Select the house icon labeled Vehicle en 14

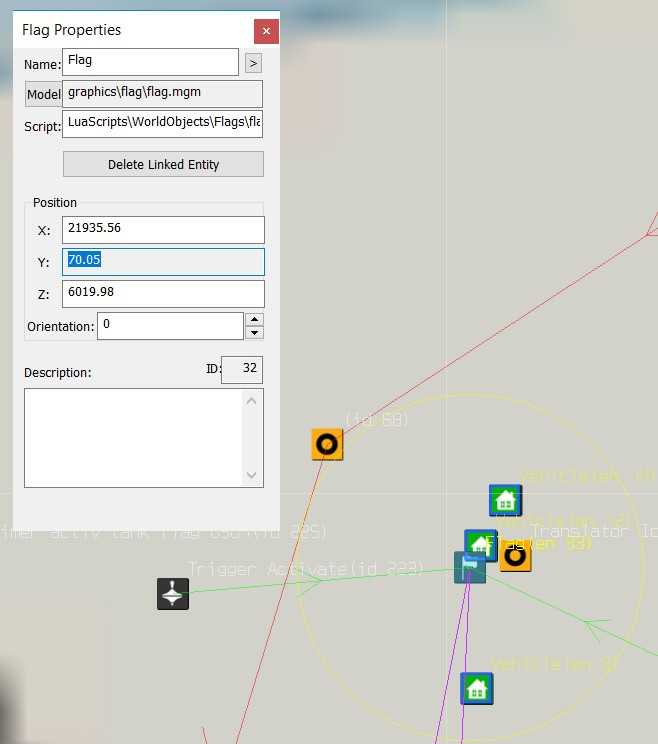tap(505, 500)
